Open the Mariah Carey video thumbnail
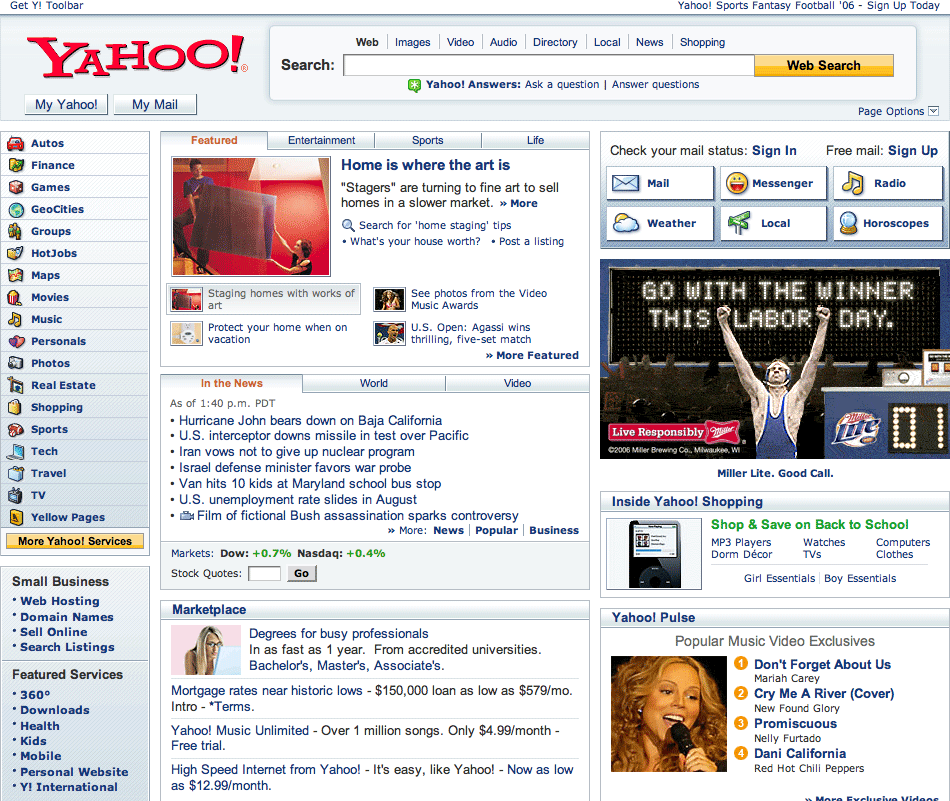950x801 pixels. coord(668,714)
